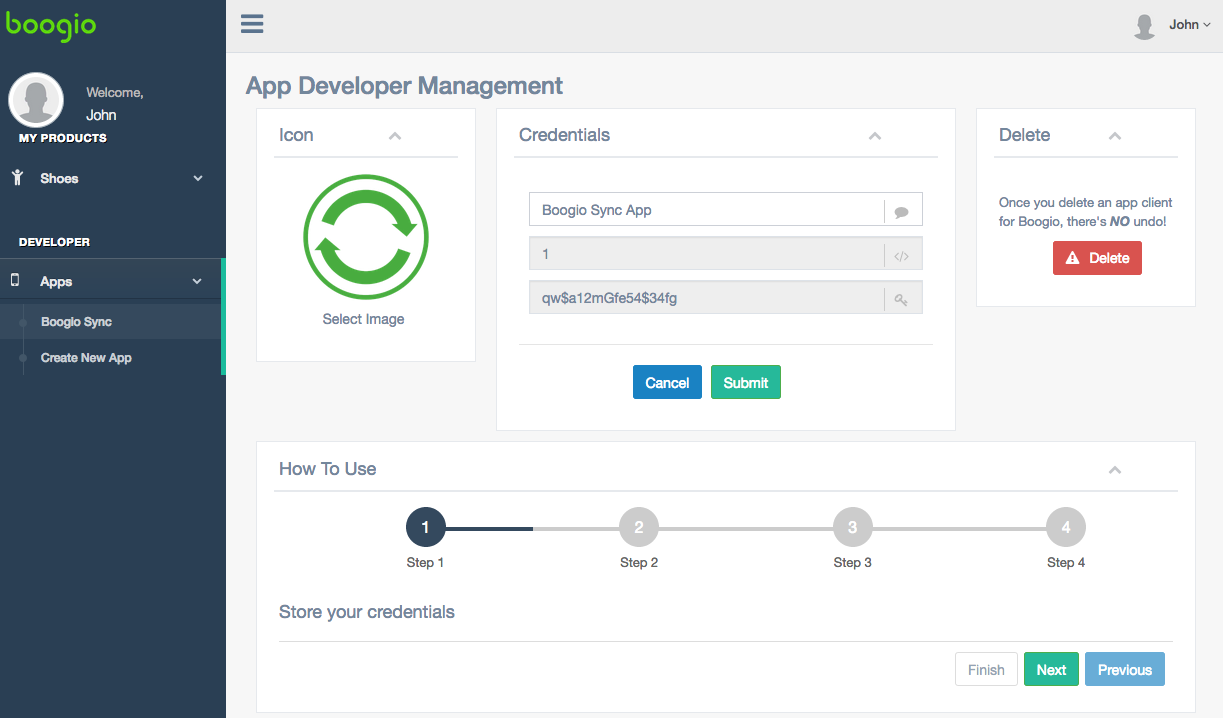Jump to Step 3 in the wizard

(x=852, y=527)
